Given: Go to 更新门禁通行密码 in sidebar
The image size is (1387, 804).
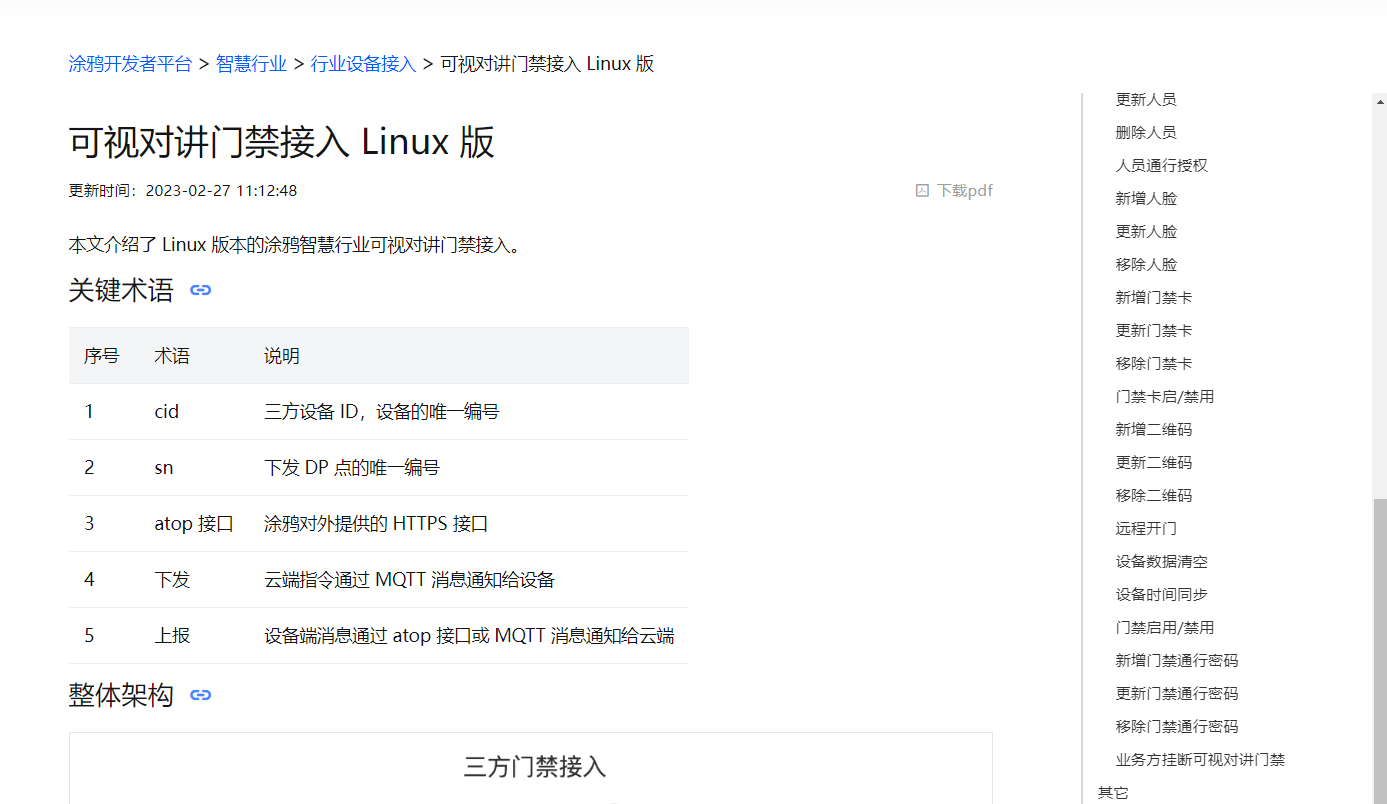Looking at the screenshot, I should (1177, 693).
